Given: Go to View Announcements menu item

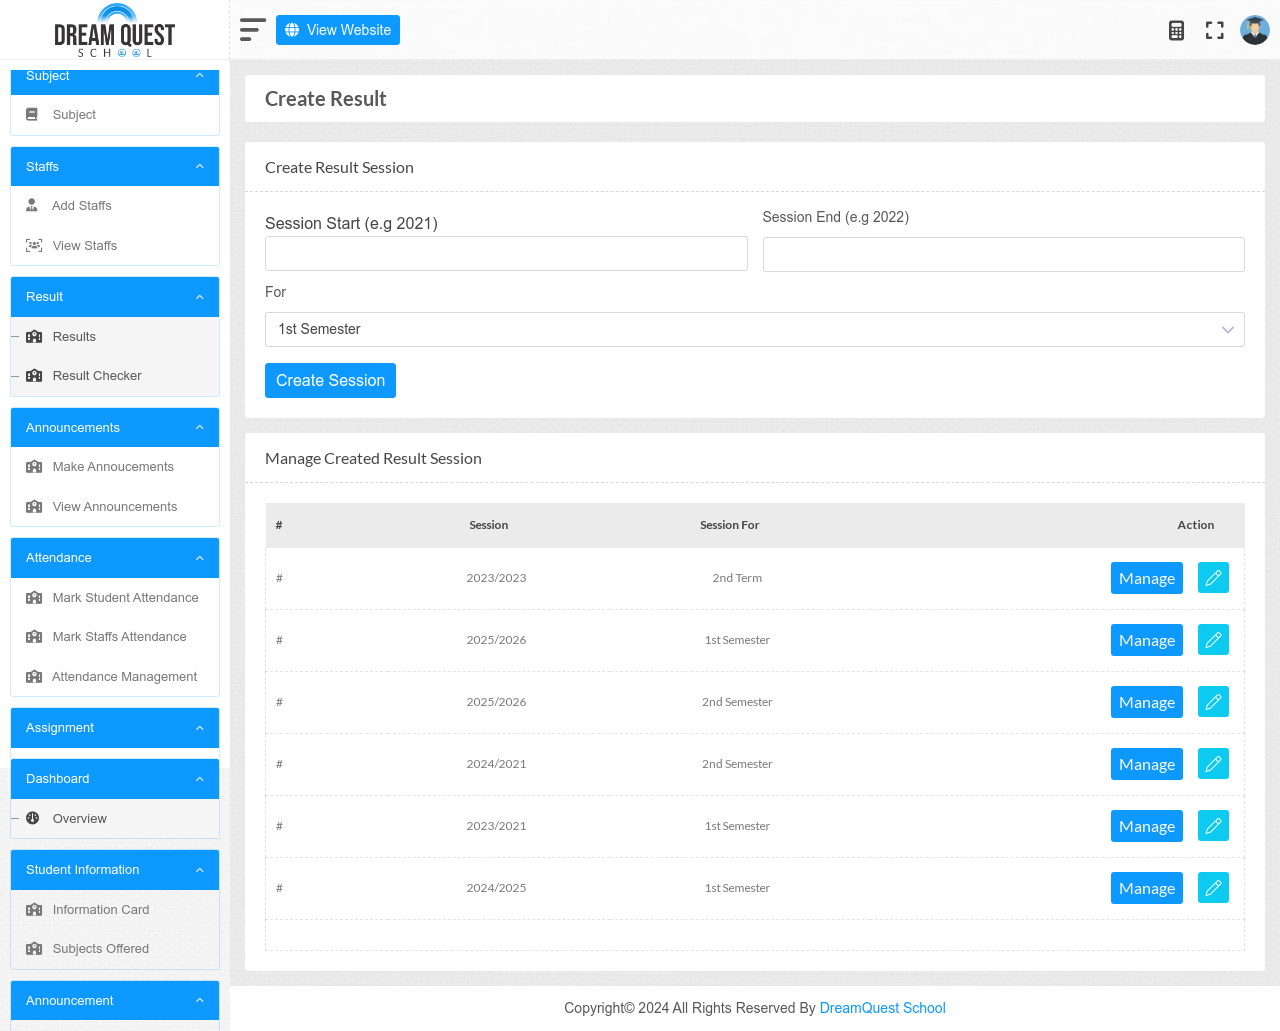Looking at the screenshot, I should pyautogui.click(x=115, y=507).
